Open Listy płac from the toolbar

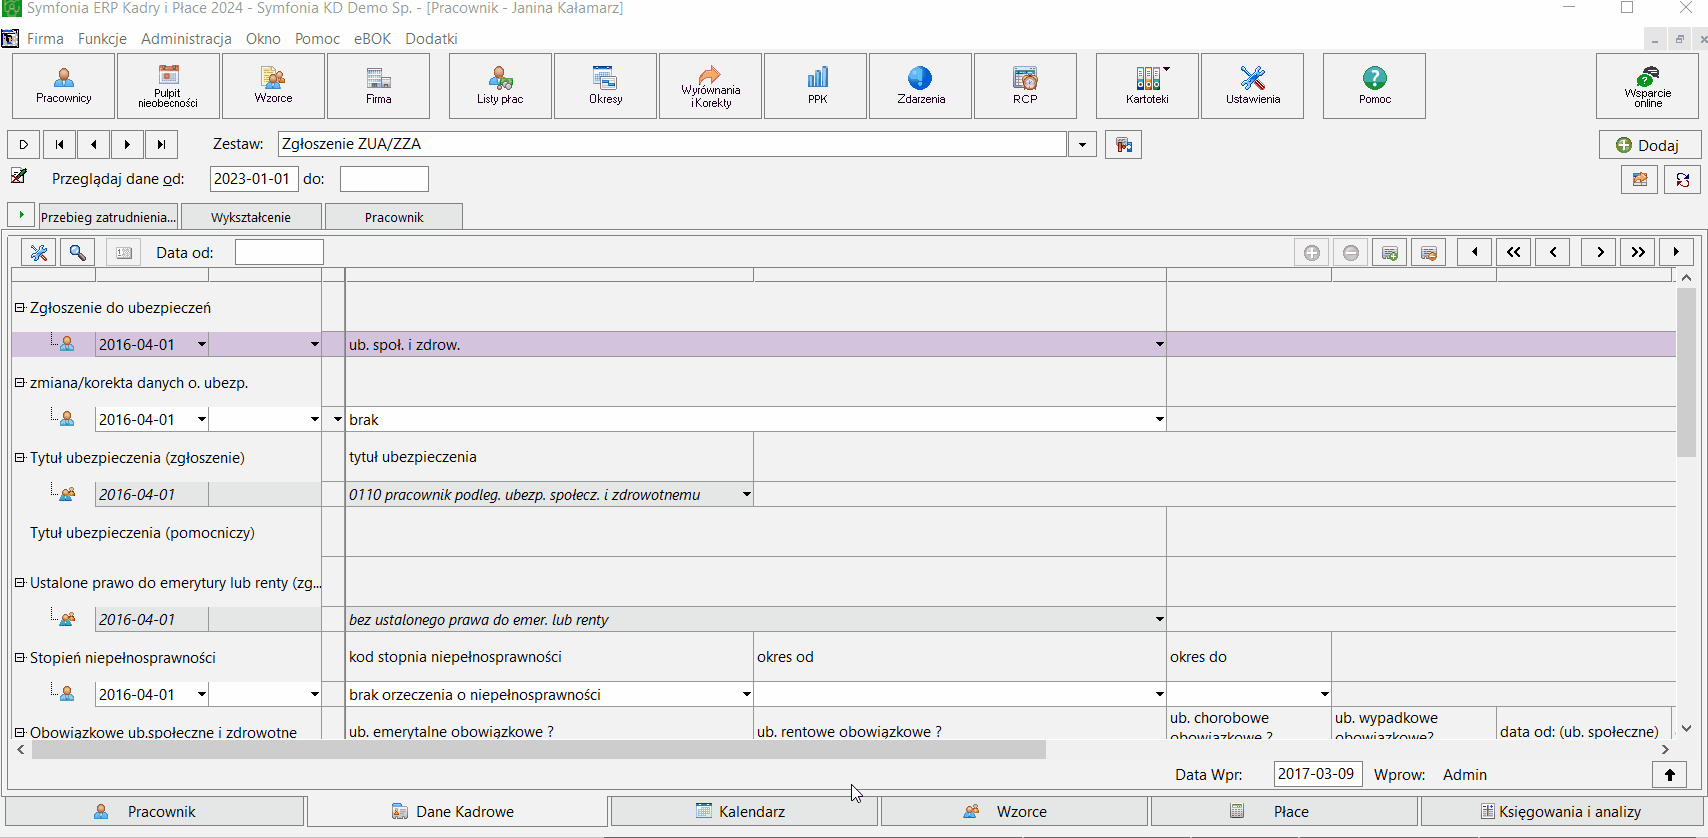click(500, 86)
